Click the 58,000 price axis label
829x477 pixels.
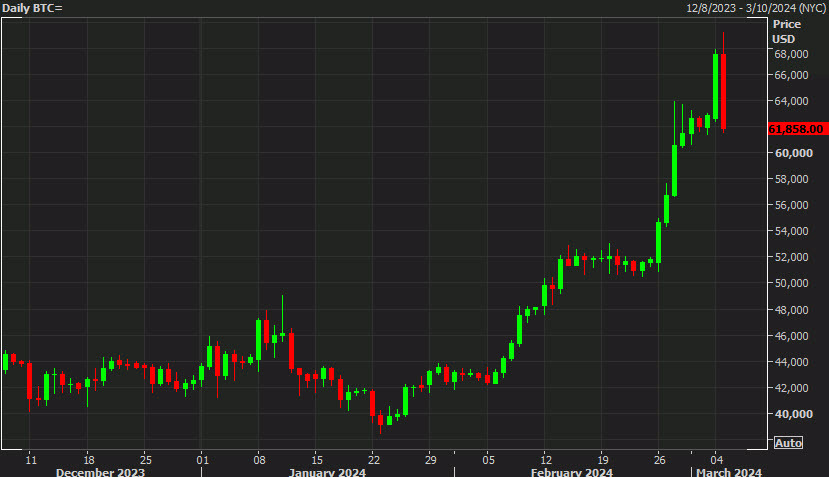click(x=791, y=179)
